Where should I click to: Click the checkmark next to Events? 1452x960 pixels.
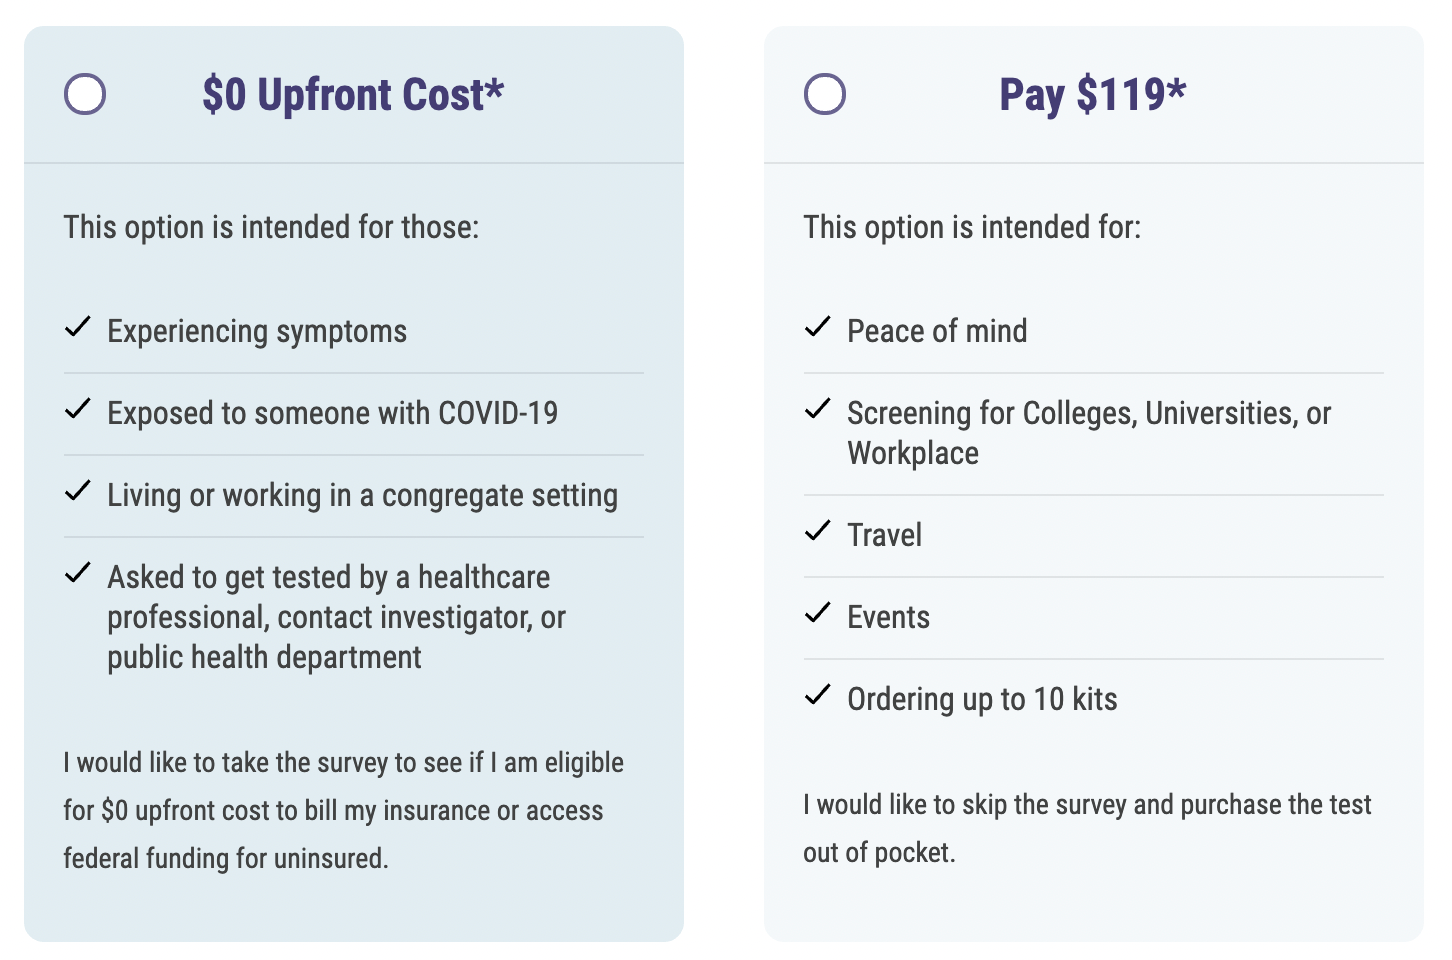818,614
